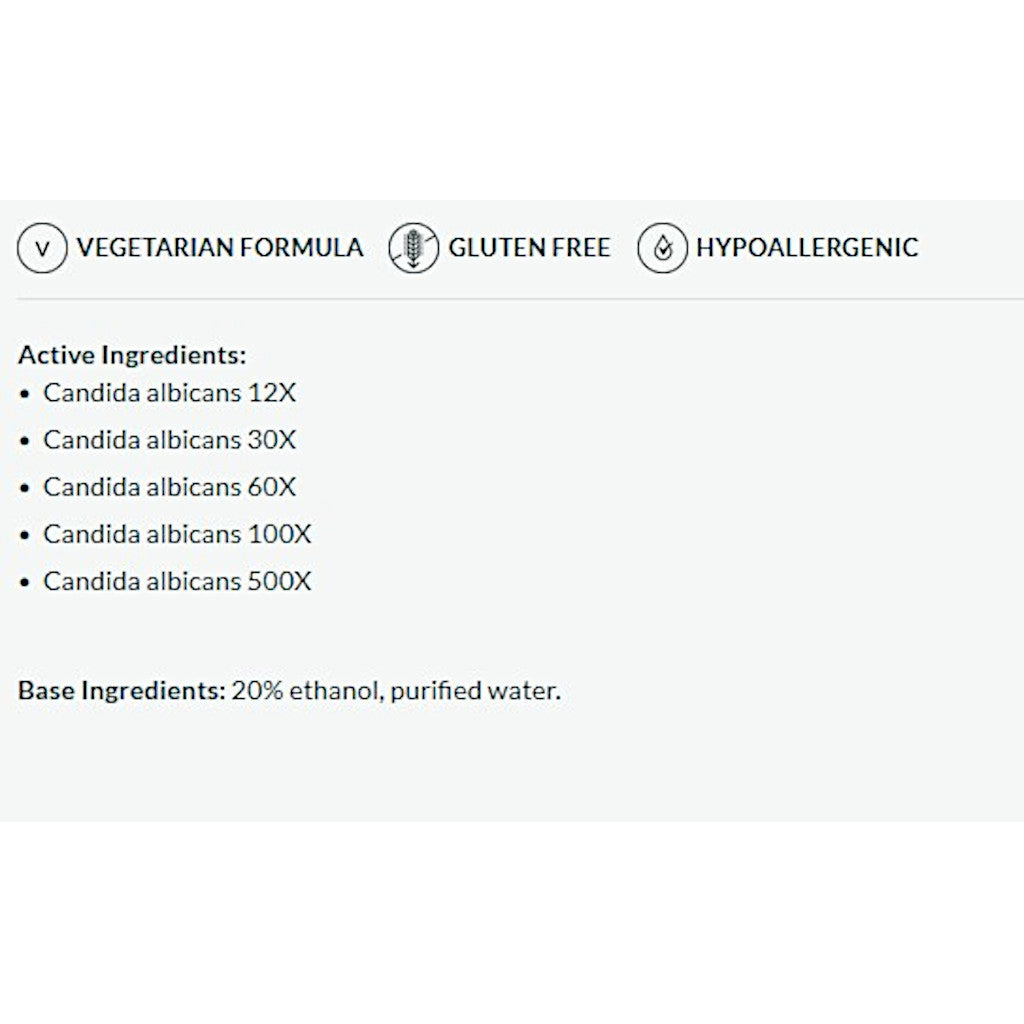Select the GLUTEN FREE label
The height and width of the screenshot is (1024, 1024).
[529, 248]
